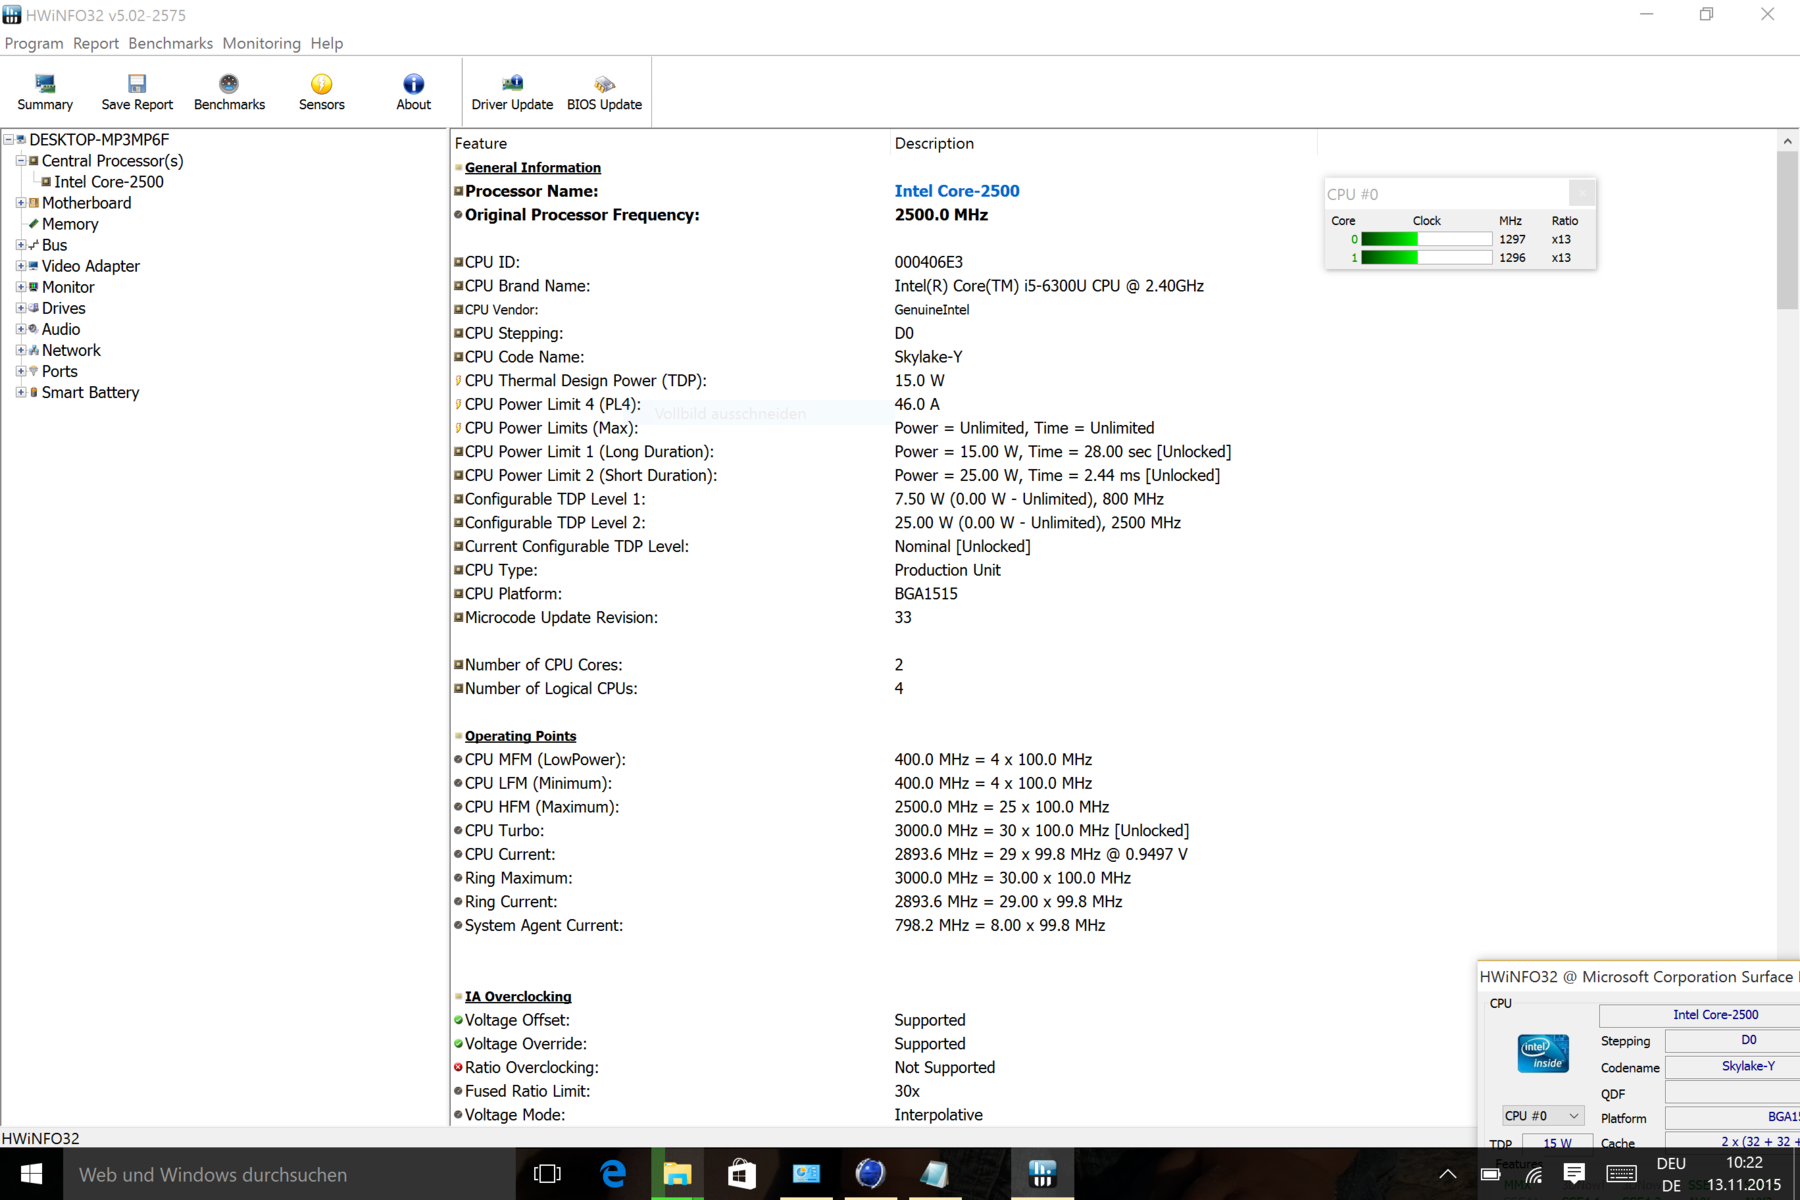This screenshot has height=1200, width=1800.
Task: Select Memory in the device tree
Action: (x=70, y=224)
